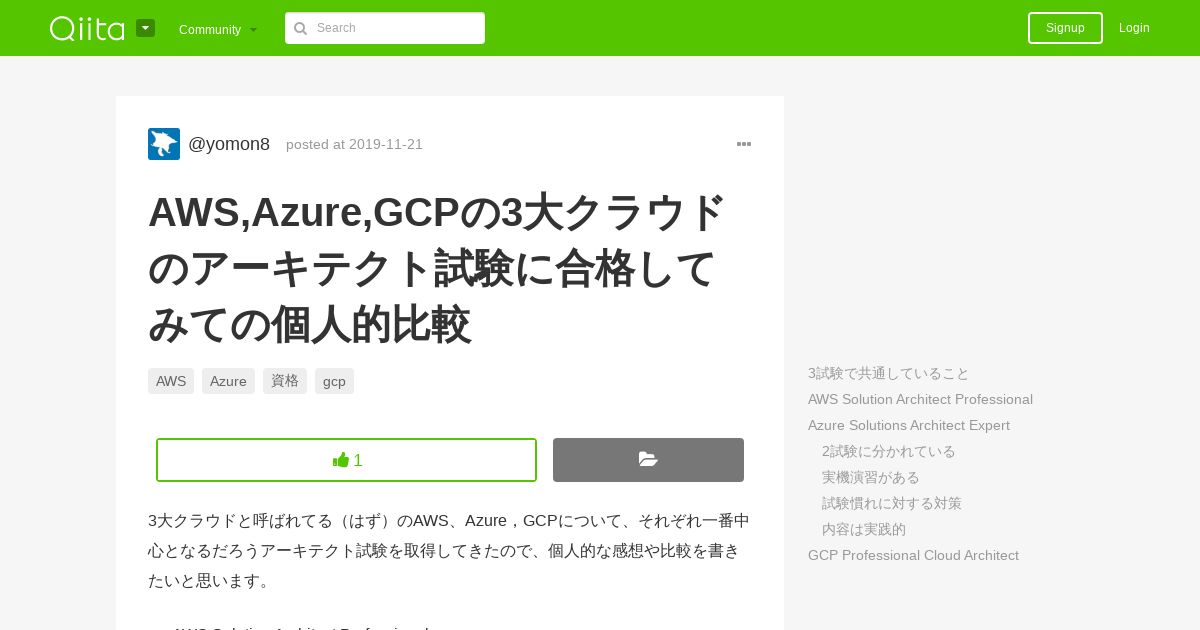Open the article options ellipsis menu
The width and height of the screenshot is (1200, 630).
744,144
